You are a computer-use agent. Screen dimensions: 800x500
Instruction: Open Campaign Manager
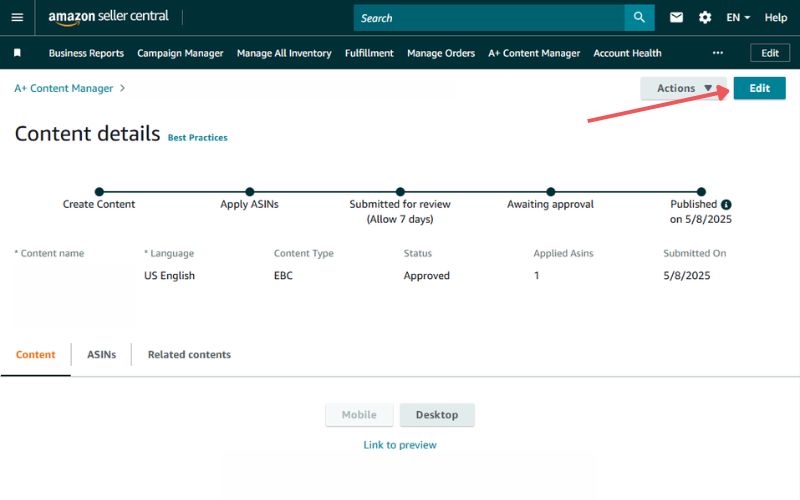180,53
